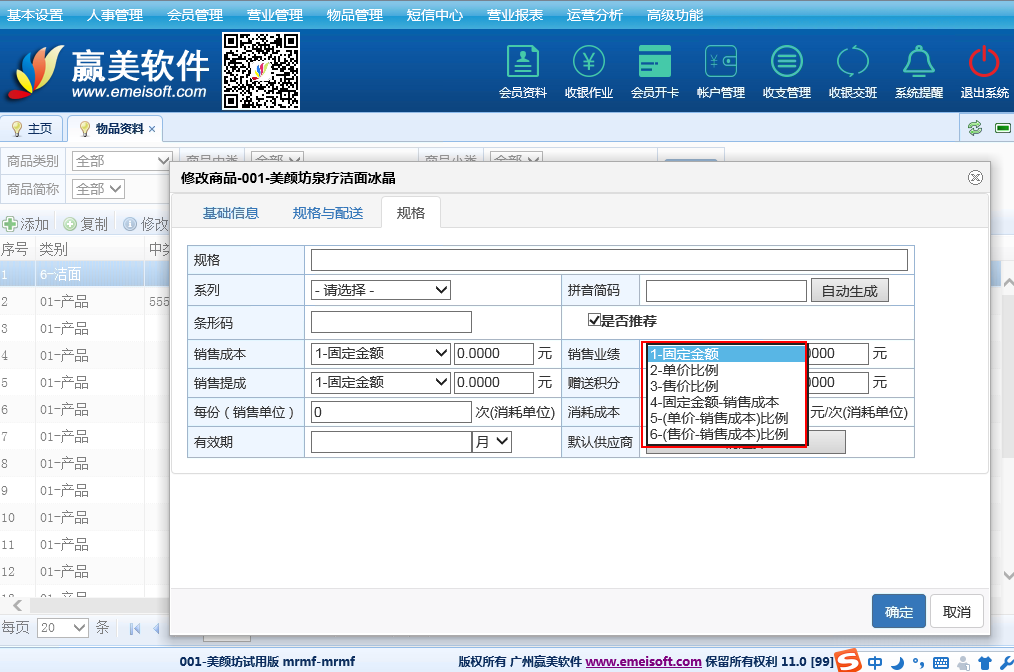This screenshot has height=672, width=1014.
Task: Open the 有效期 month unit dropdown
Action: pyautogui.click(x=492, y=441)
